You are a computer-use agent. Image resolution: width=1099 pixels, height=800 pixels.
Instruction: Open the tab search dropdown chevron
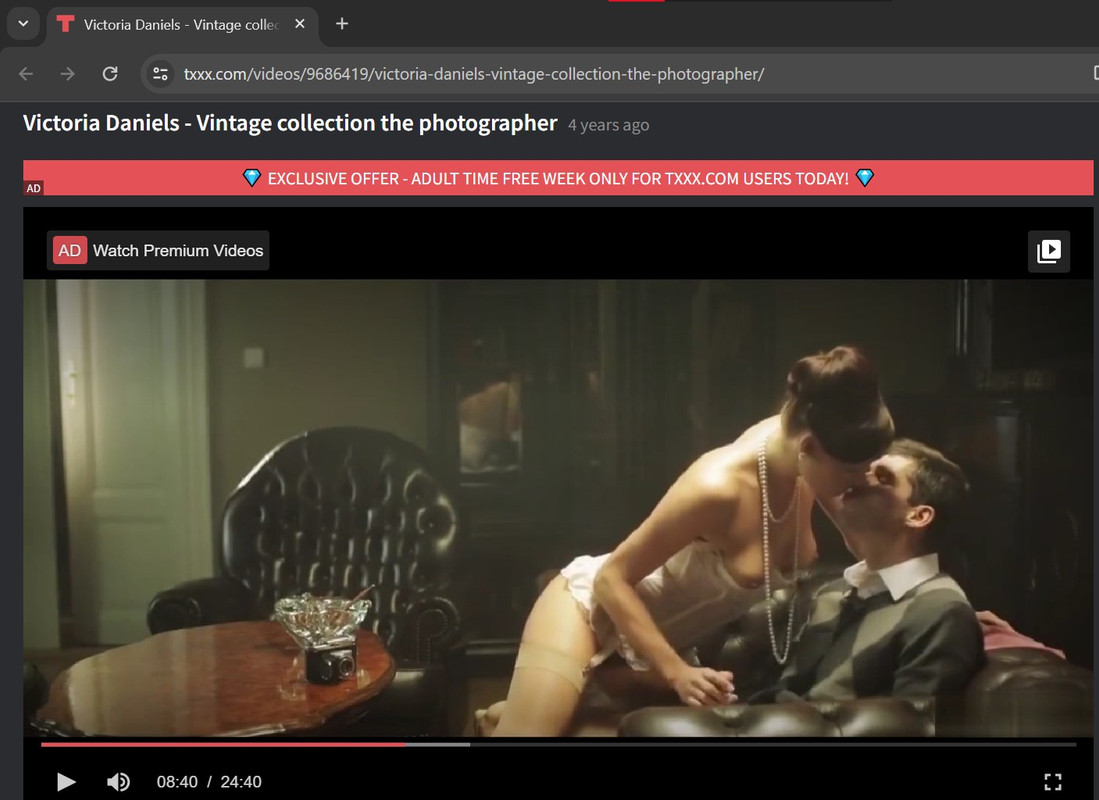coord(23,24)
